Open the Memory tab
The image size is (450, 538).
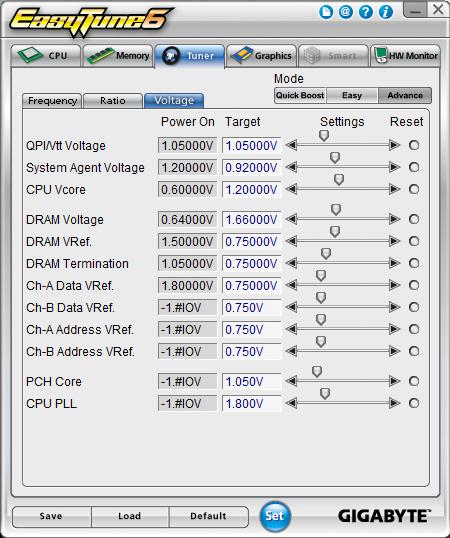click(x=118, y=56)
